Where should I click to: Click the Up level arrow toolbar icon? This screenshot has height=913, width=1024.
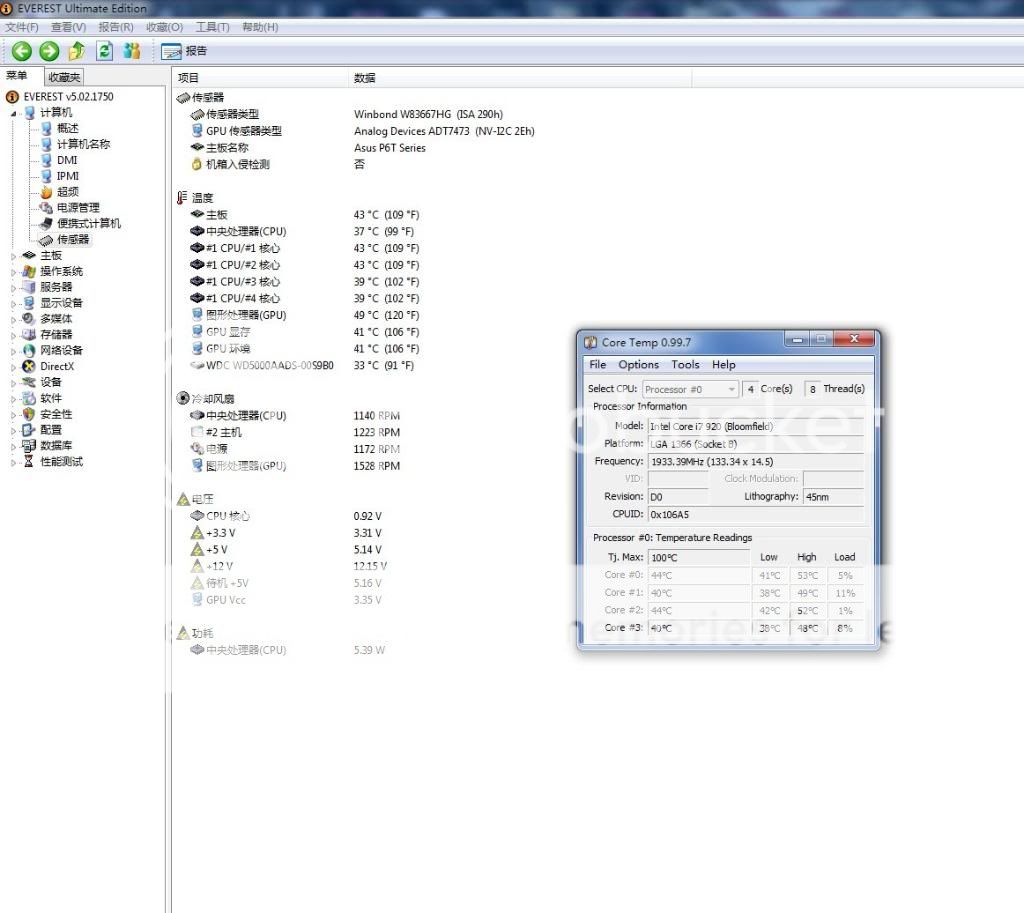pyautogui.click(x=76, y=51)
